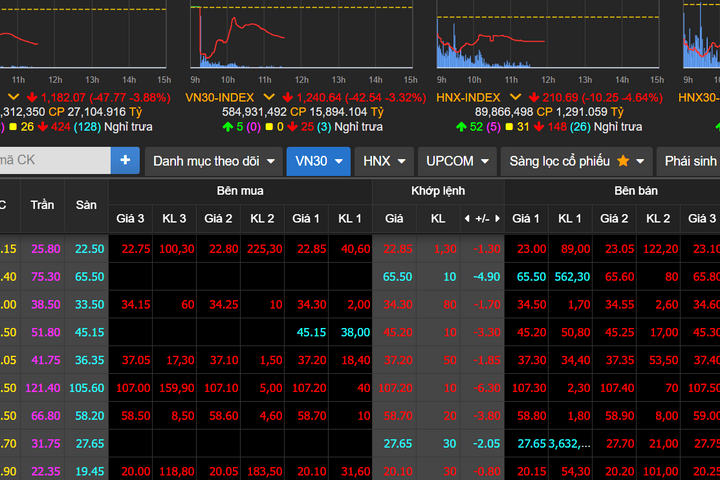Click ceiling price 38.50
Screen dimensions: 720x480
click(45, 305)
